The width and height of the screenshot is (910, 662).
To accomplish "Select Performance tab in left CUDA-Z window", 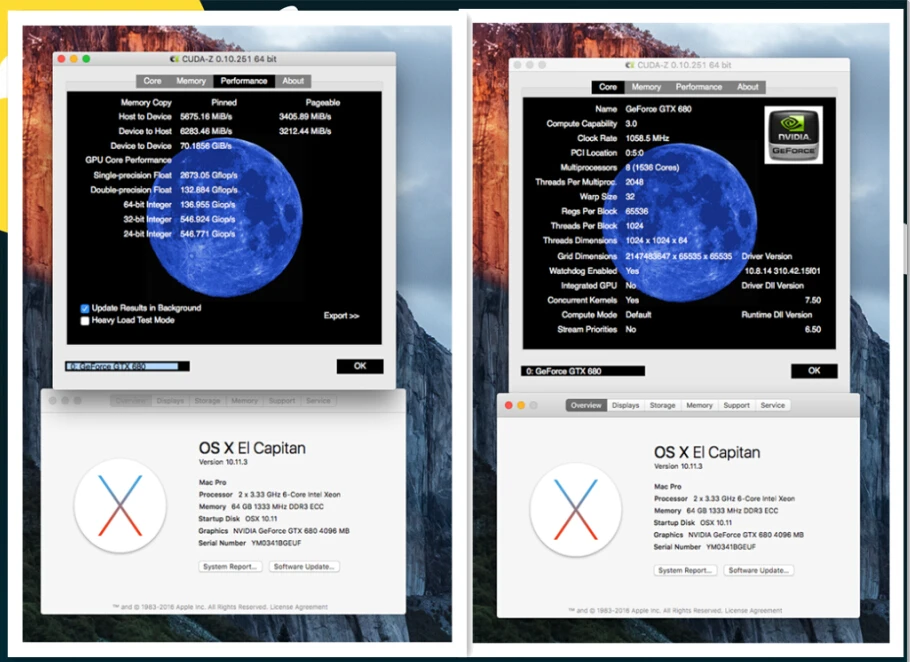I will pyautogui.click(x=244, y=81).
